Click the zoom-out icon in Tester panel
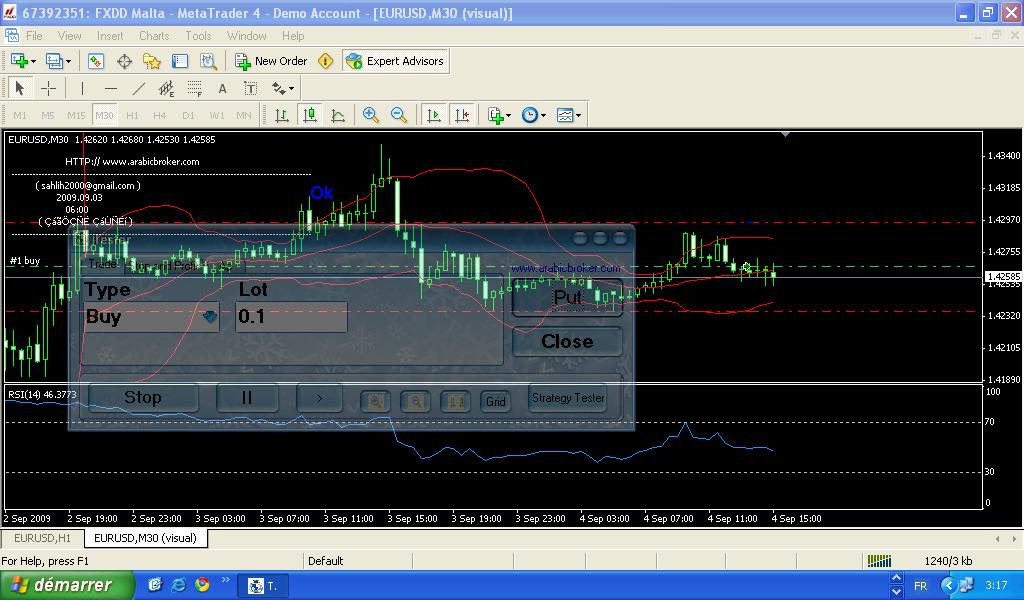1024x600 pixels. 415,401
